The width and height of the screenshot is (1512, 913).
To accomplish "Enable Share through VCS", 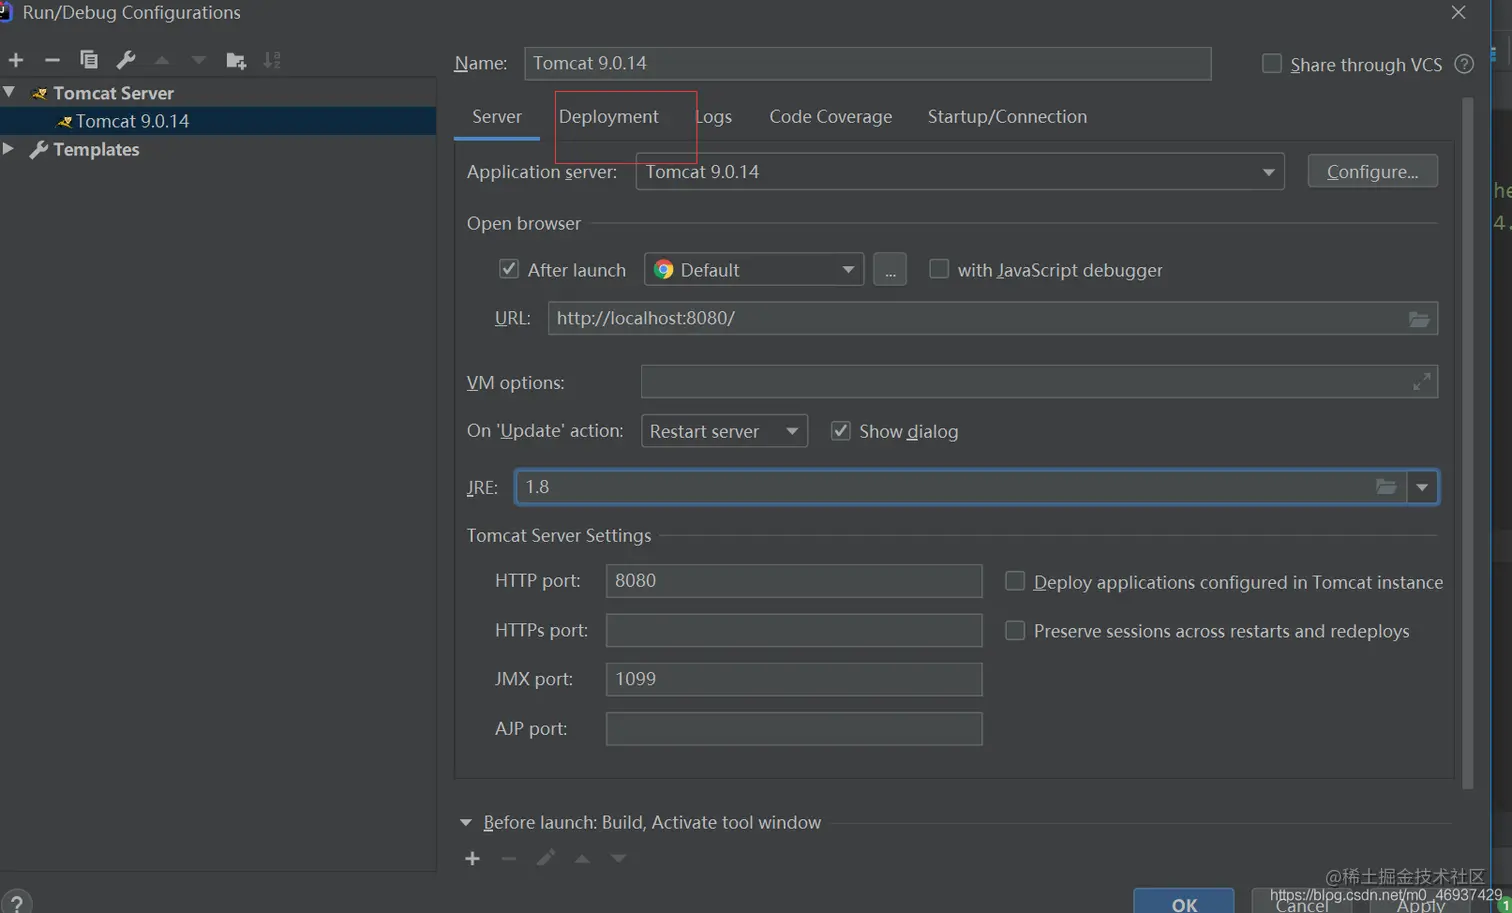I will click(x=1271, y=64).
